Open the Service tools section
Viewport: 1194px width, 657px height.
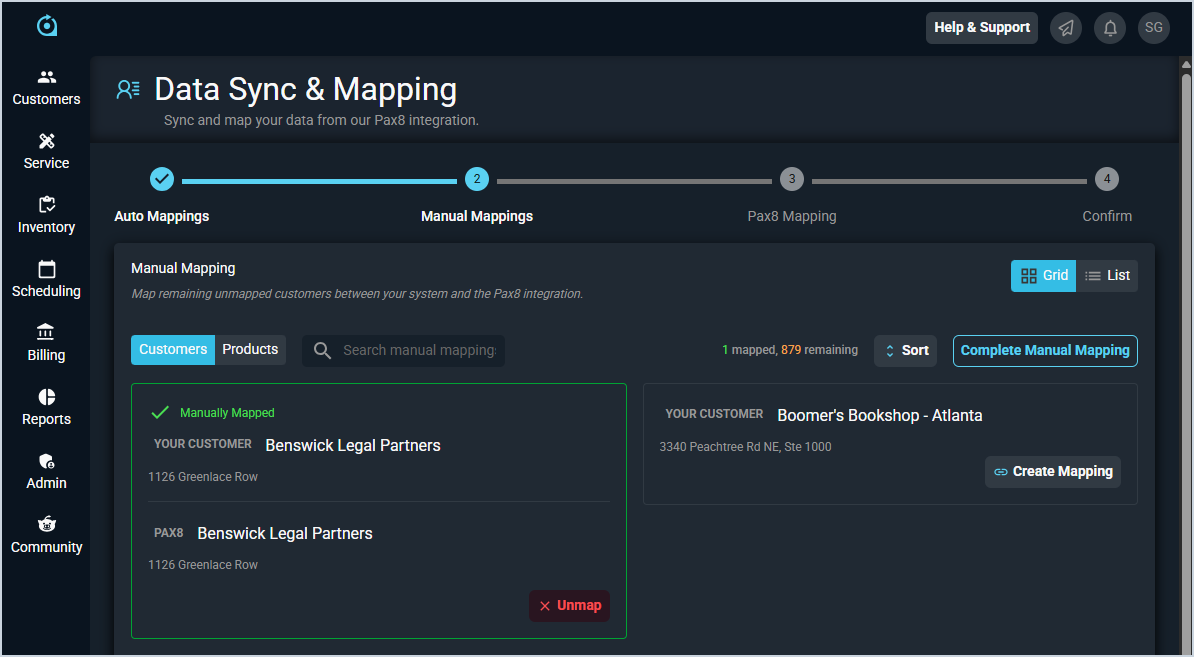(46, 151)
